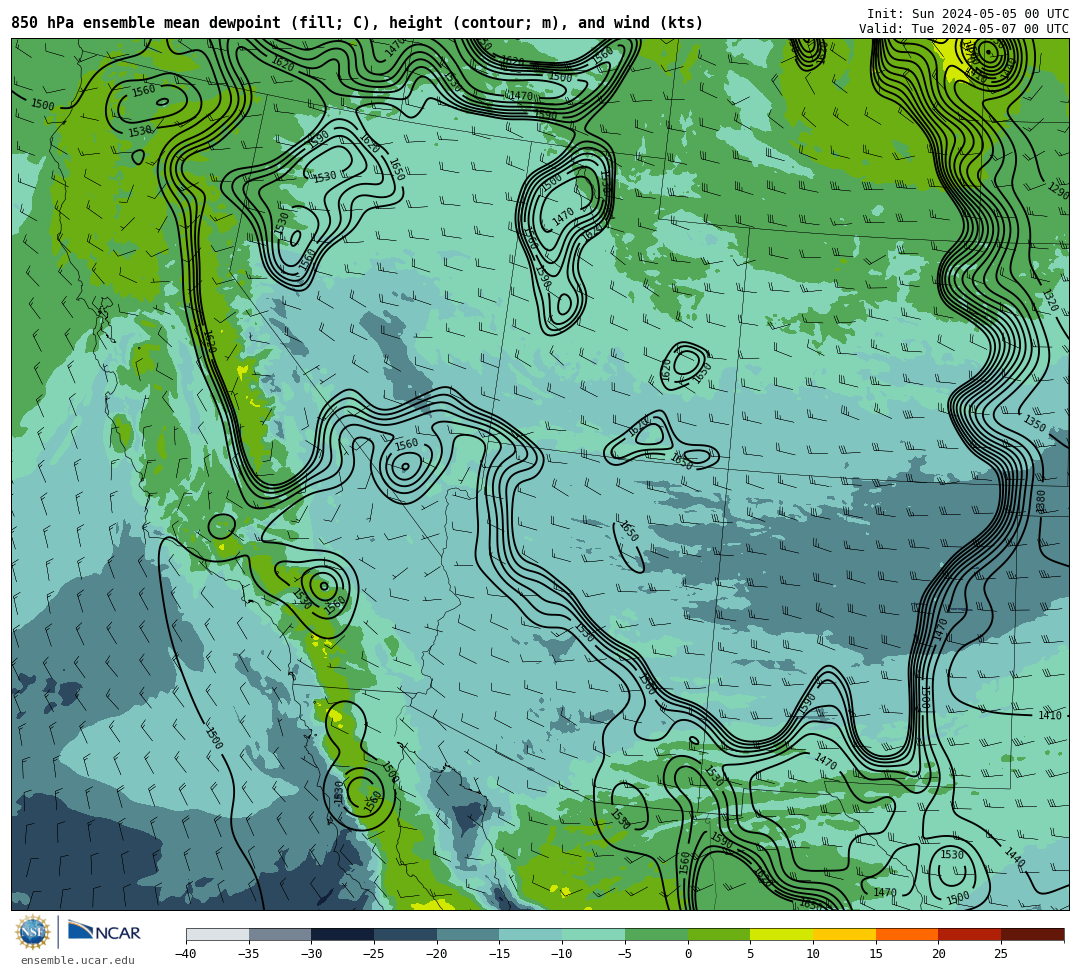1080x973 pixels.
Task: Click the 15 colorbar tick label
Action: click(x=876, y=954)
